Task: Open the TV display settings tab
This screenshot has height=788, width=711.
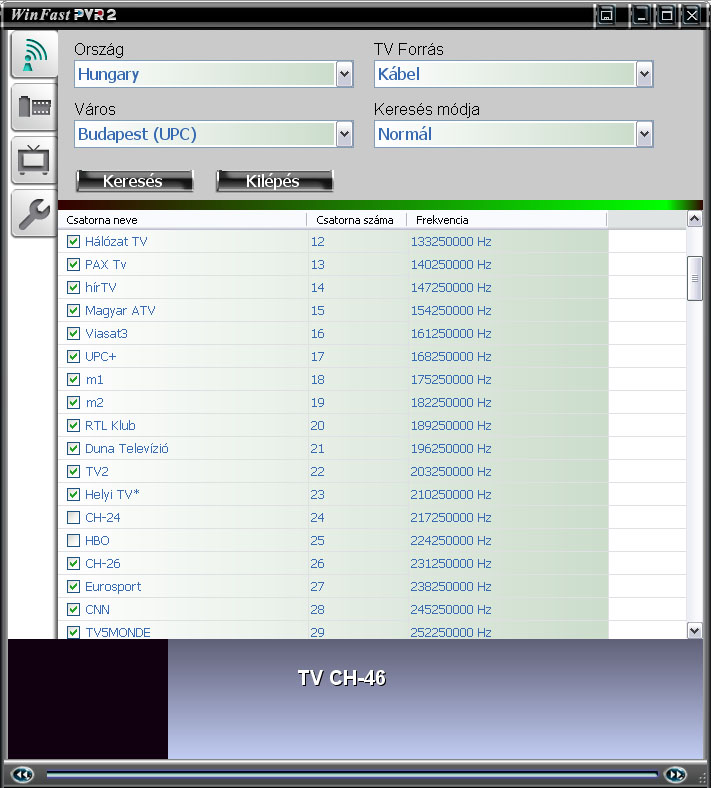Action: point(34,160)
